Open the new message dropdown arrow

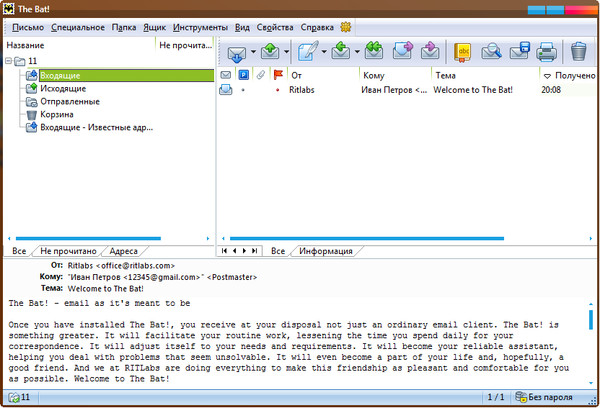coord(324,52)
